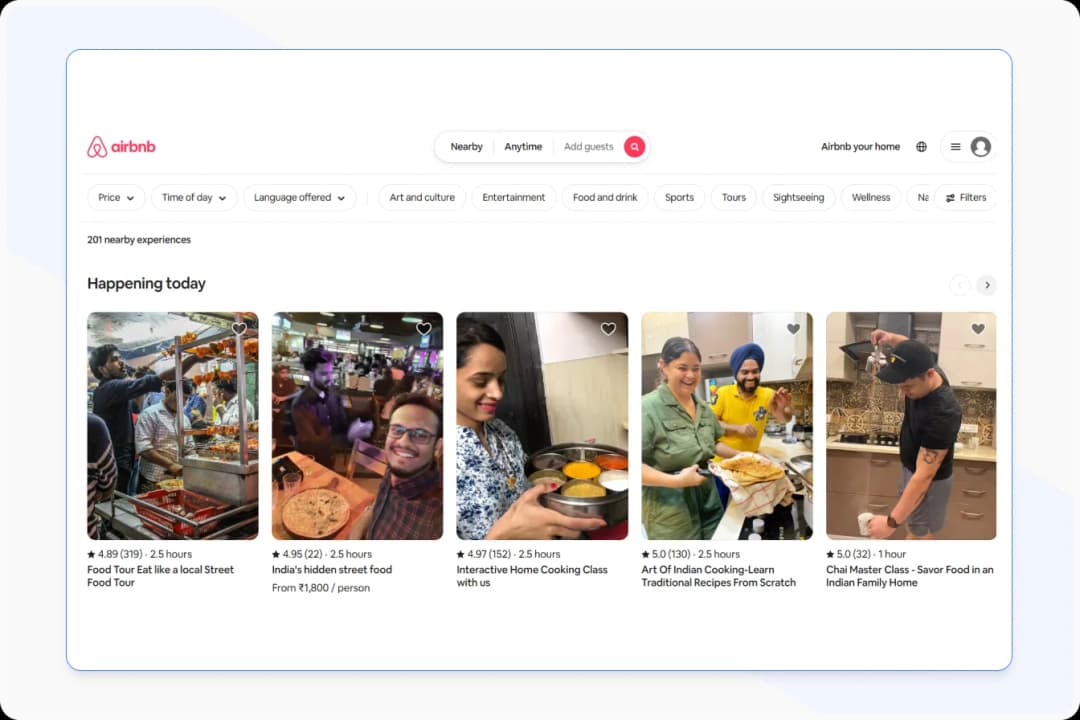
Task: Toggle the Art Of Indian Cooking card's heart
Action: (x=793, y=328)
